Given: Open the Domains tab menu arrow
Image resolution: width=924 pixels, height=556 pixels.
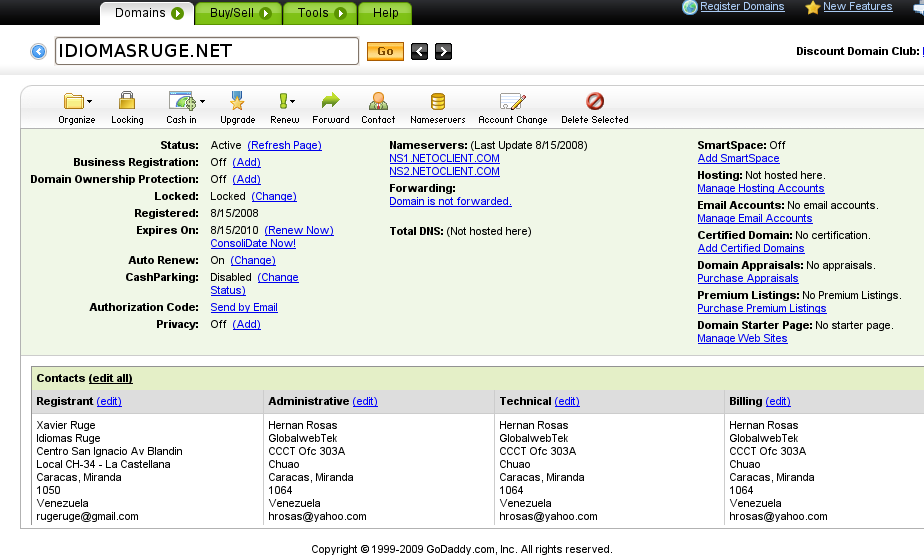Looking at the screenshot, I should (177, 13).
